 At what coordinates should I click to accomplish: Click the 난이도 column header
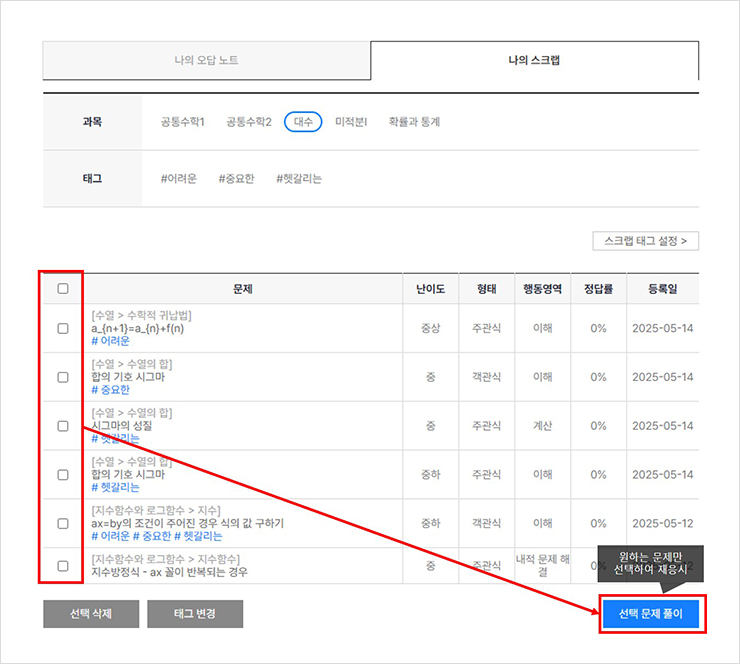430,289
